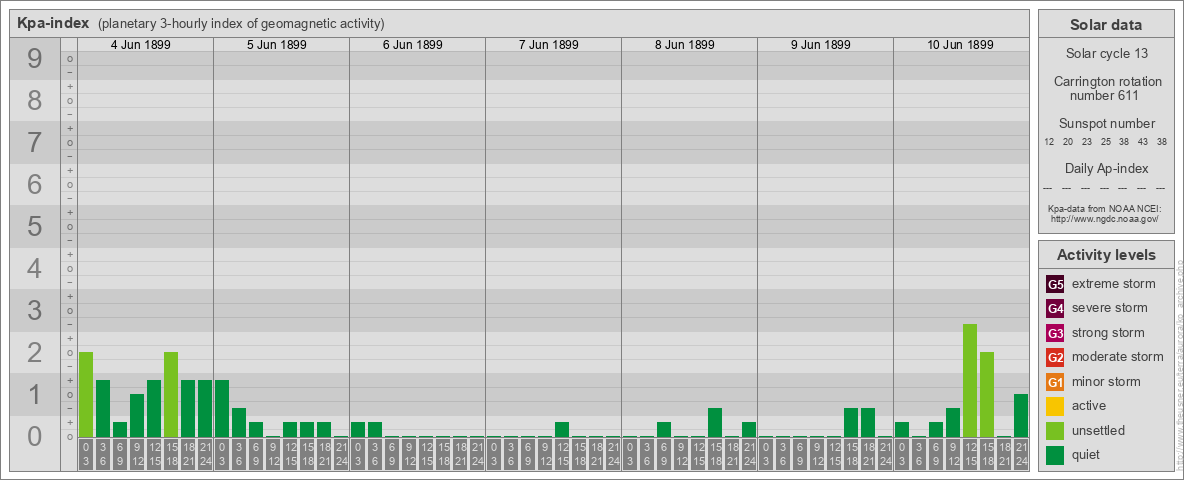Click the light green 15-18h bar on 10 Jun
This screenshot has width=1184, height=480.
(987, 394)
